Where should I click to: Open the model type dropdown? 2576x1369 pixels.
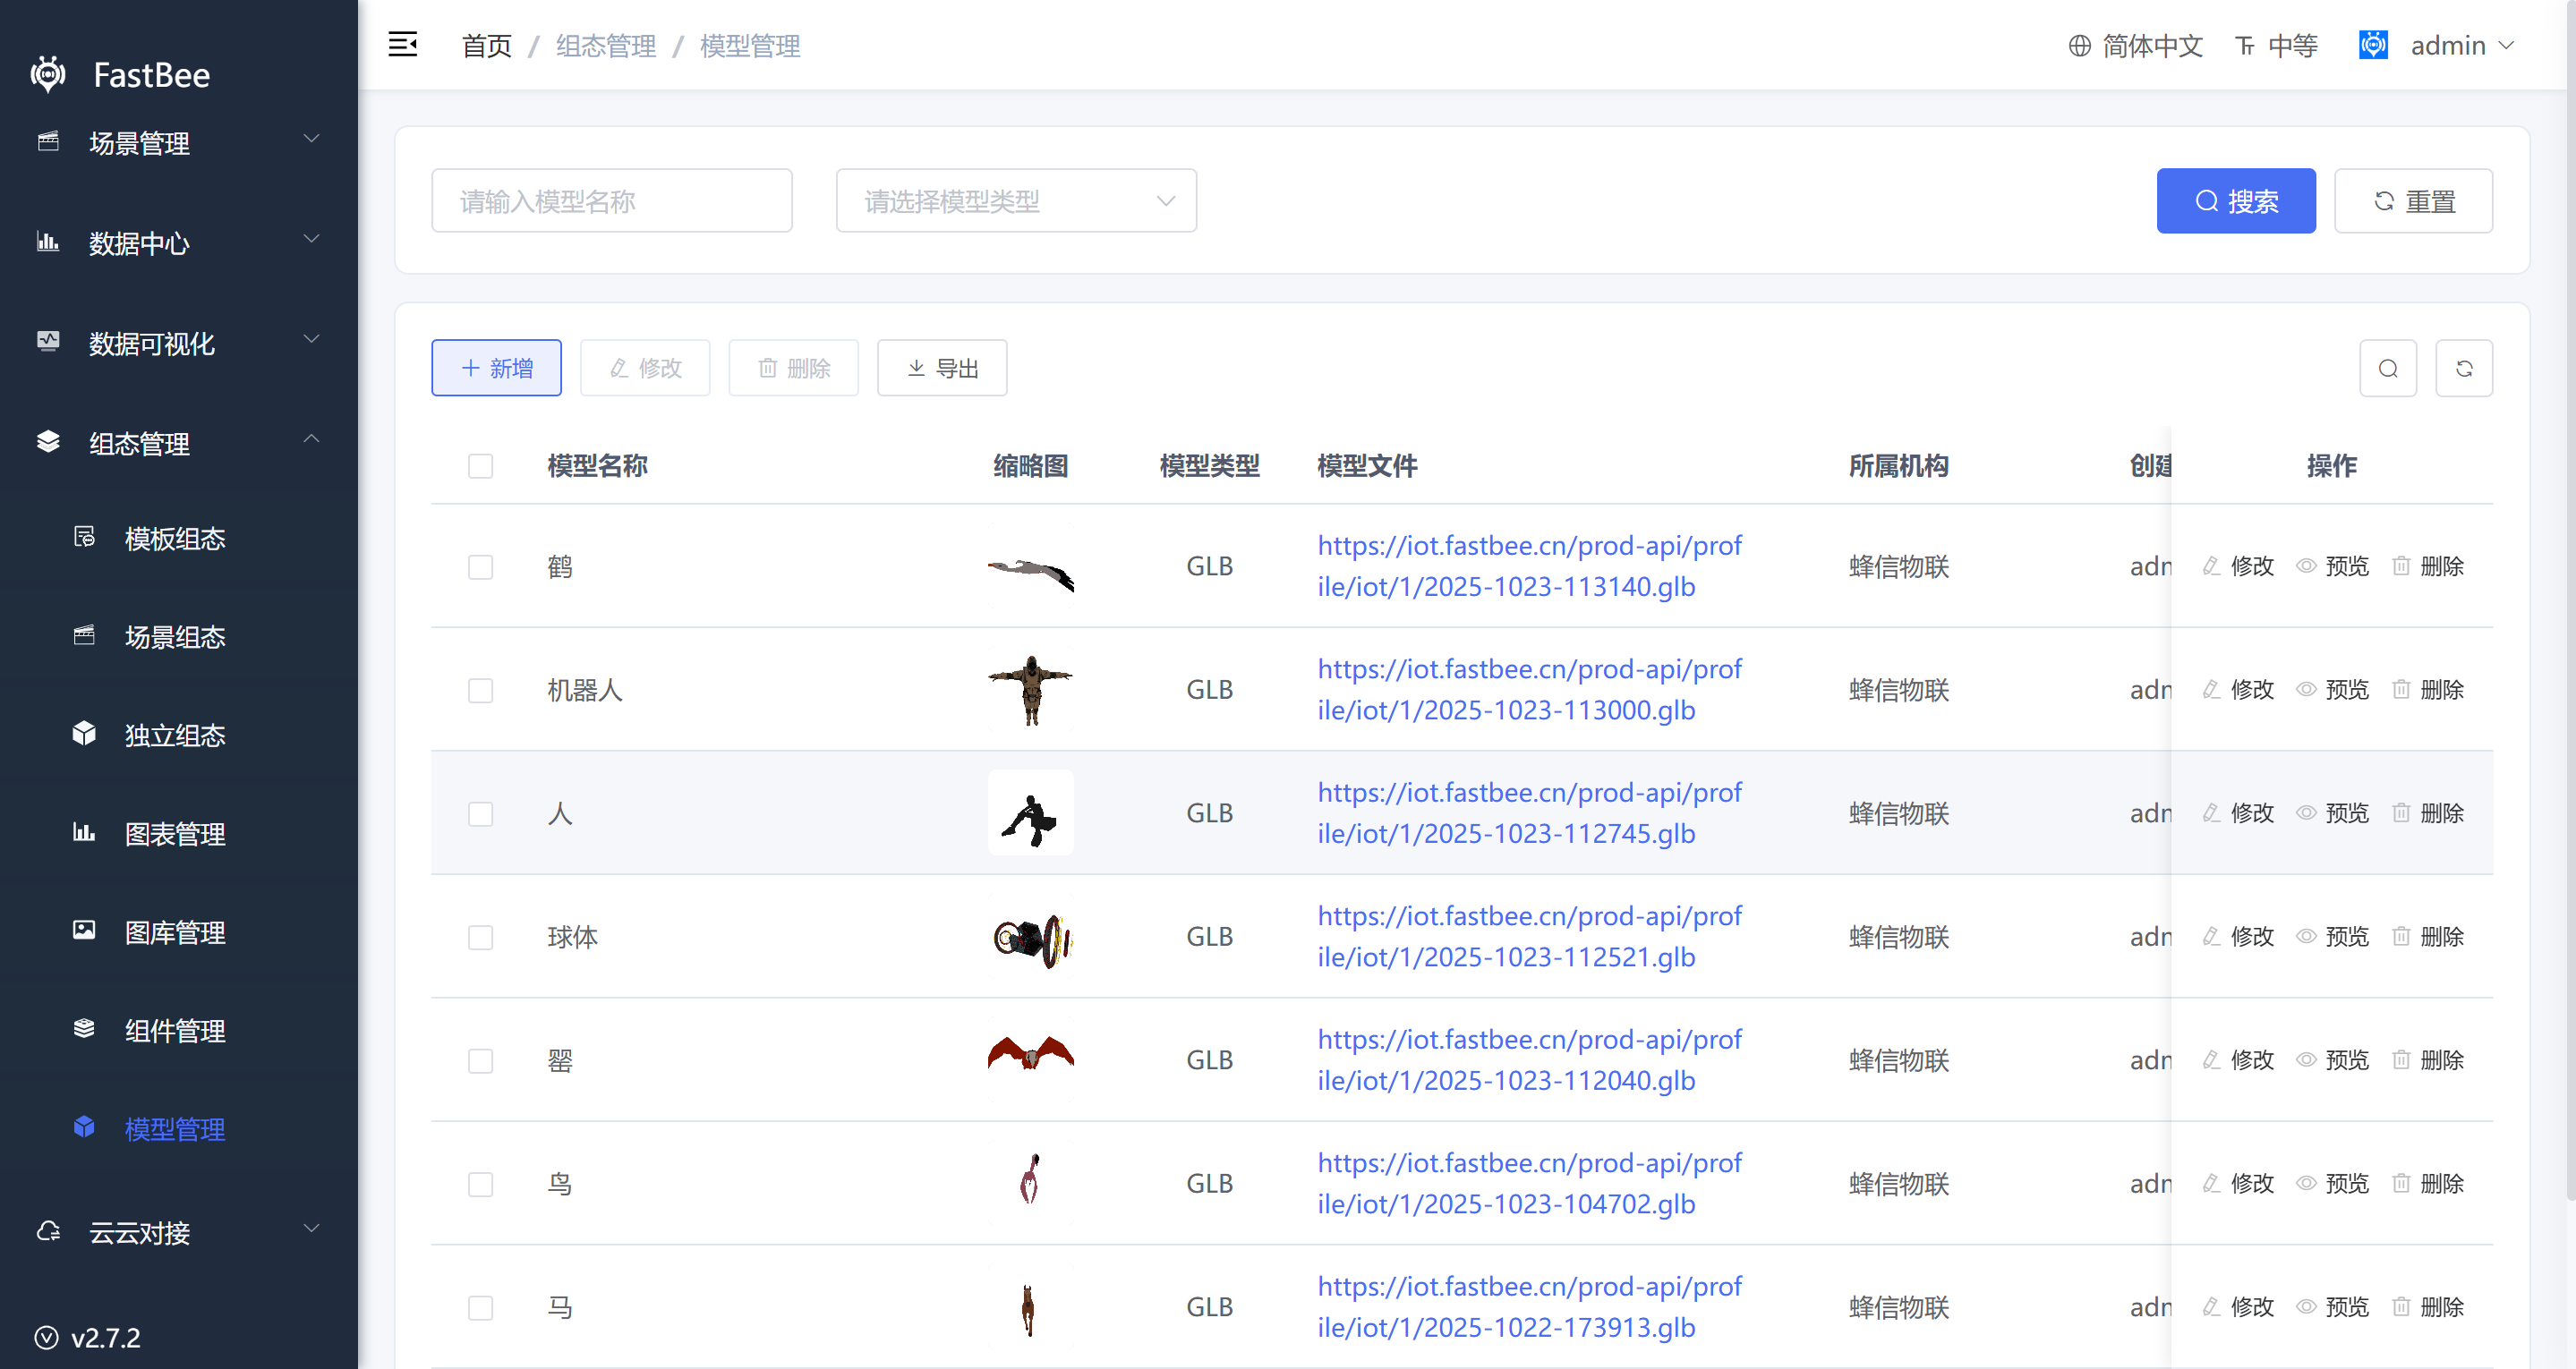(x=1015, y=201)
